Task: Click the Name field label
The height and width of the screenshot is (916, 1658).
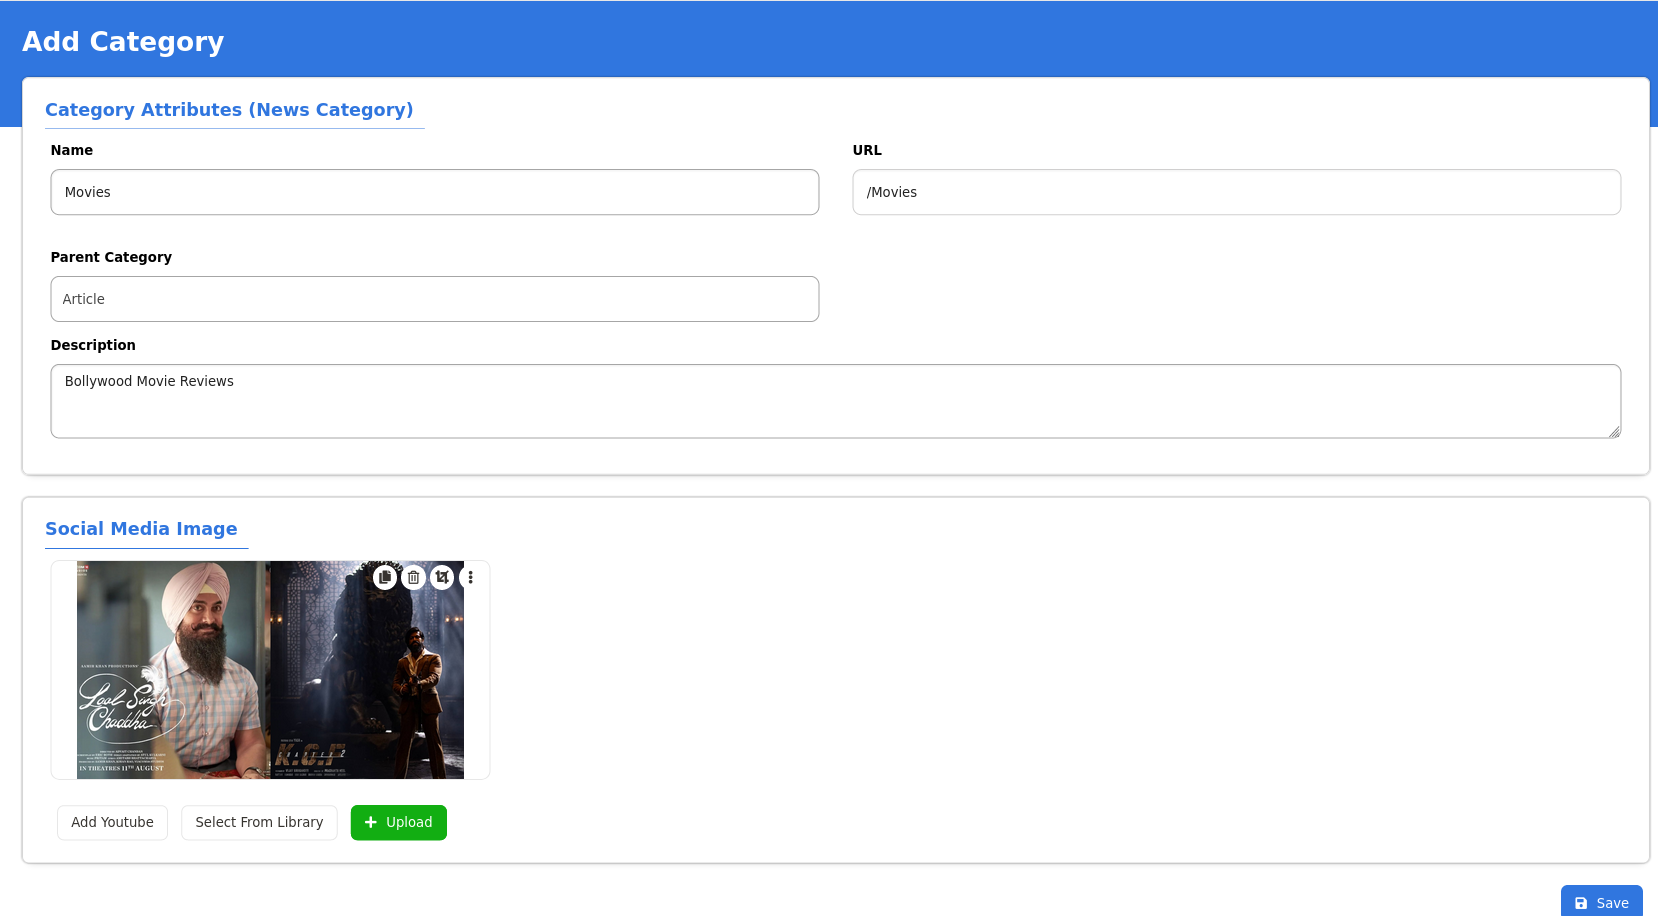Action: [x=72, y=150]
